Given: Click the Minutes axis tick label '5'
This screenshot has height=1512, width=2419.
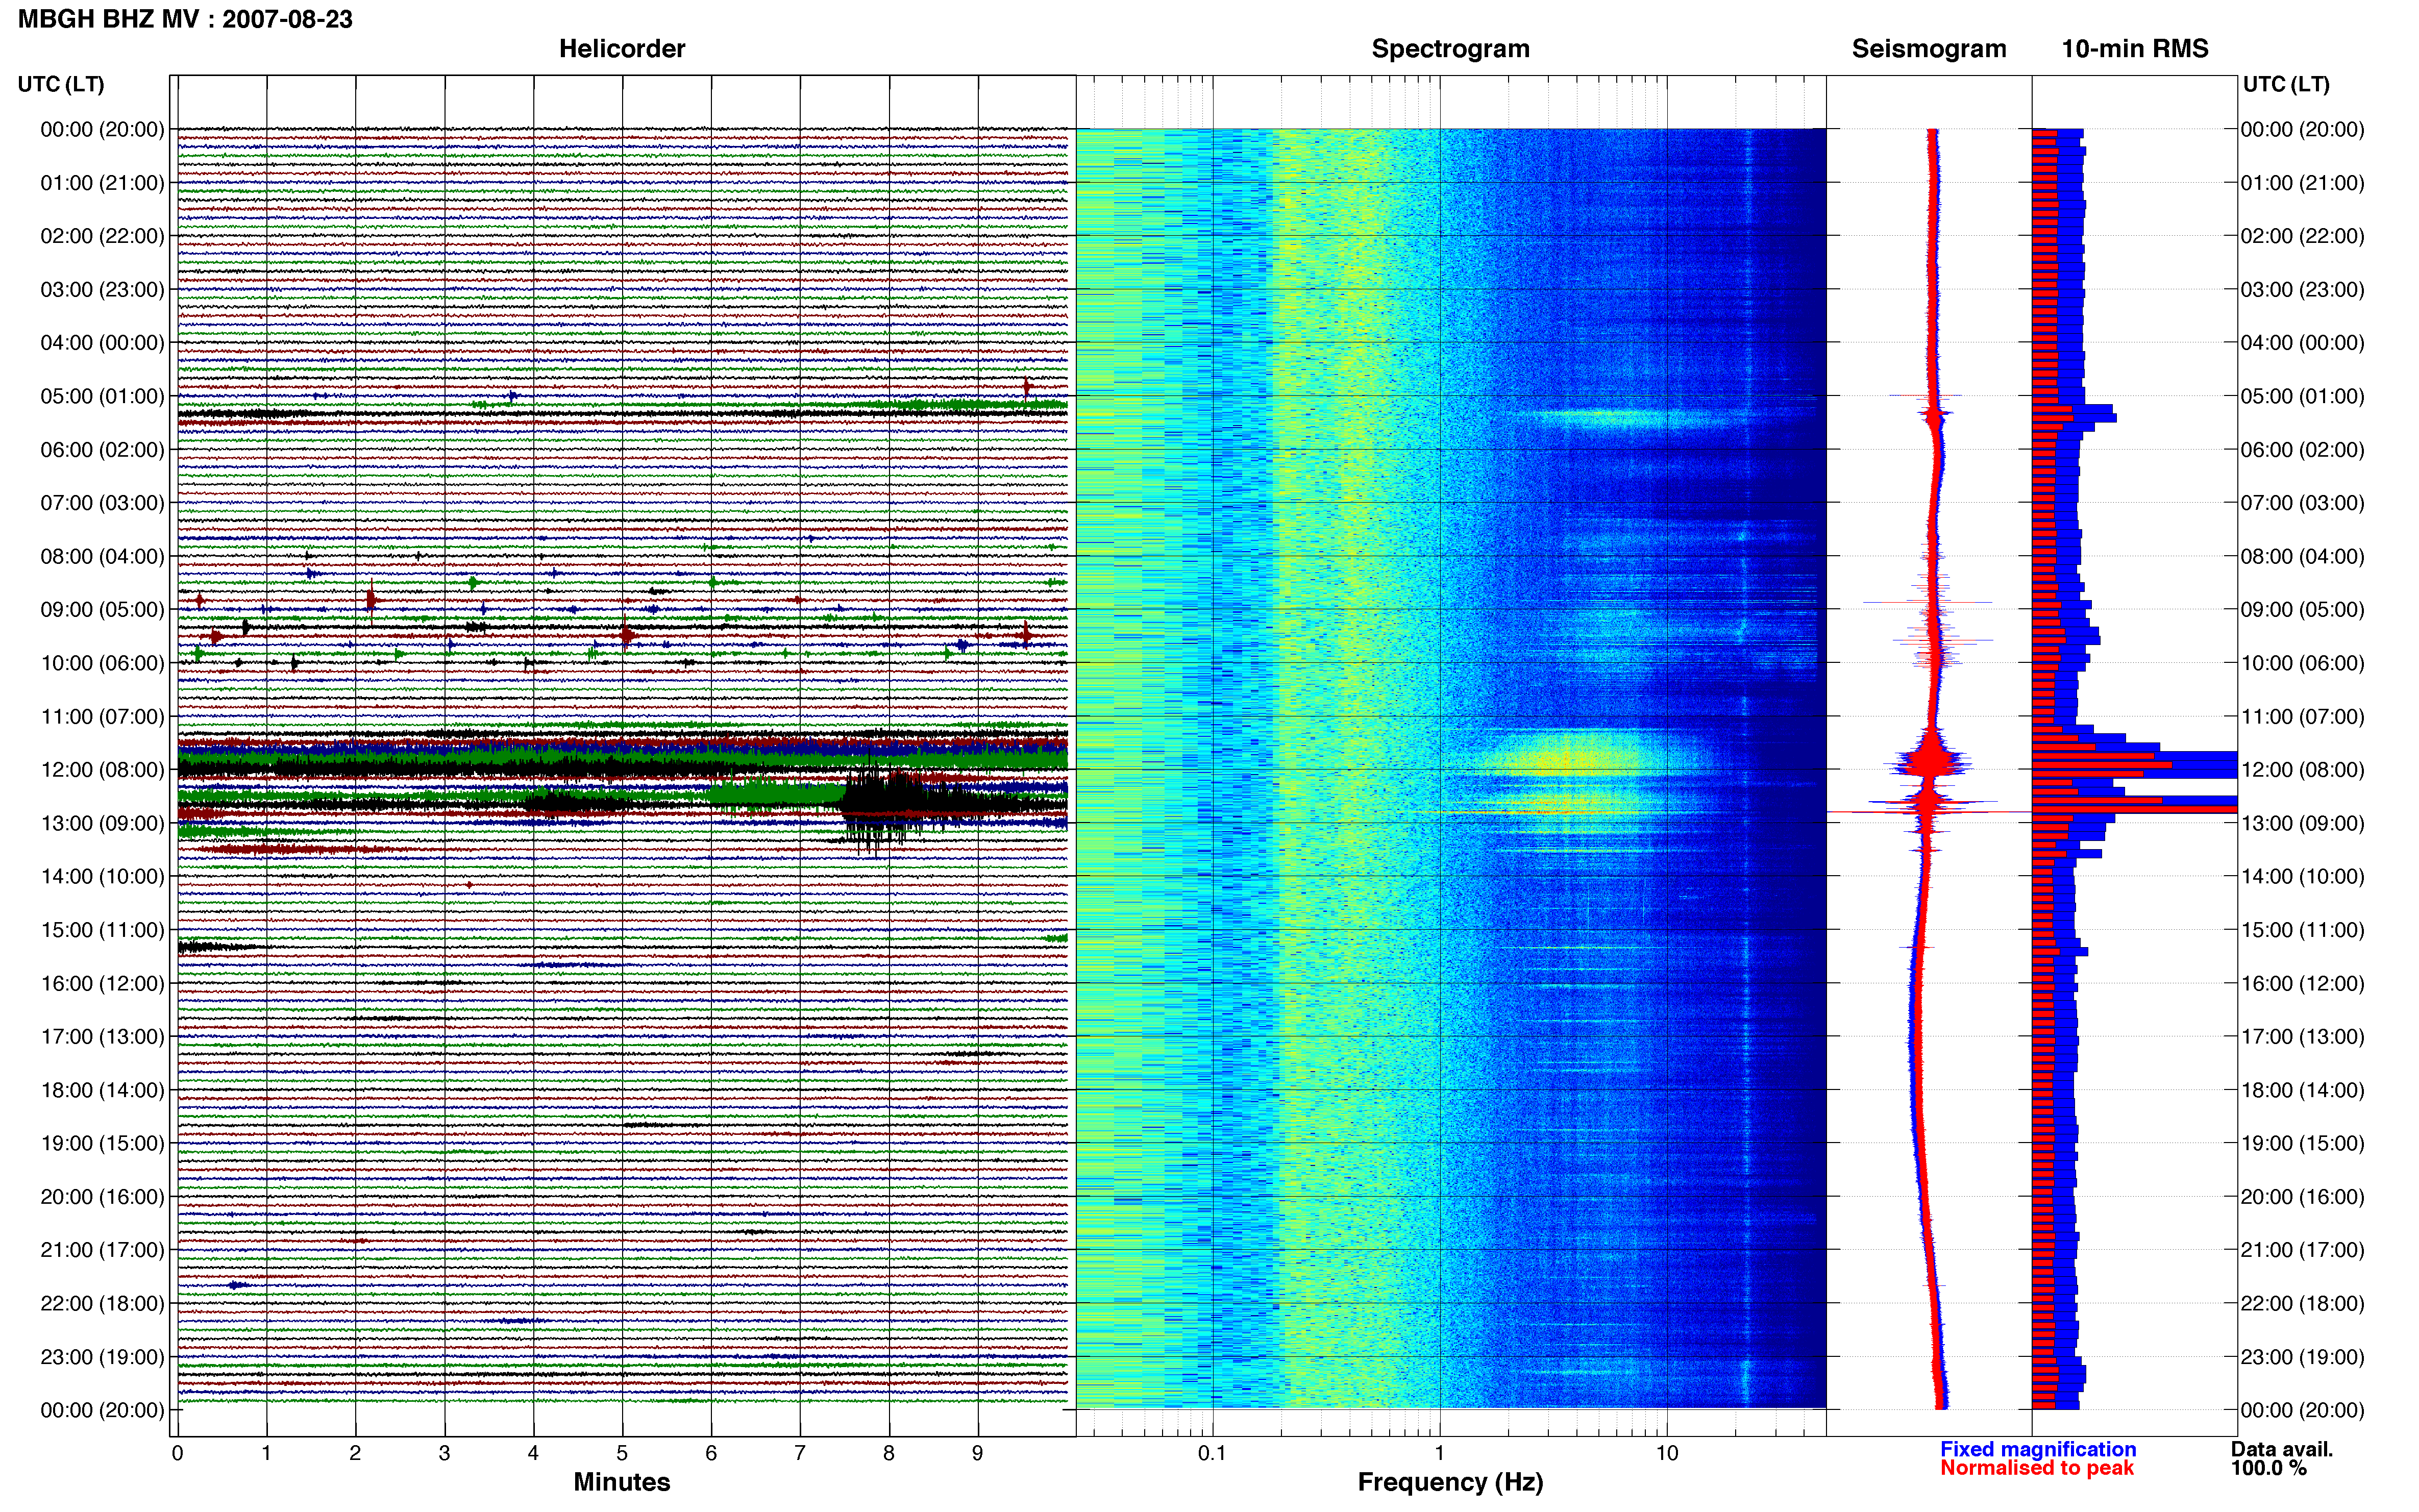Looking at the screenshot, I should 622,1453.
